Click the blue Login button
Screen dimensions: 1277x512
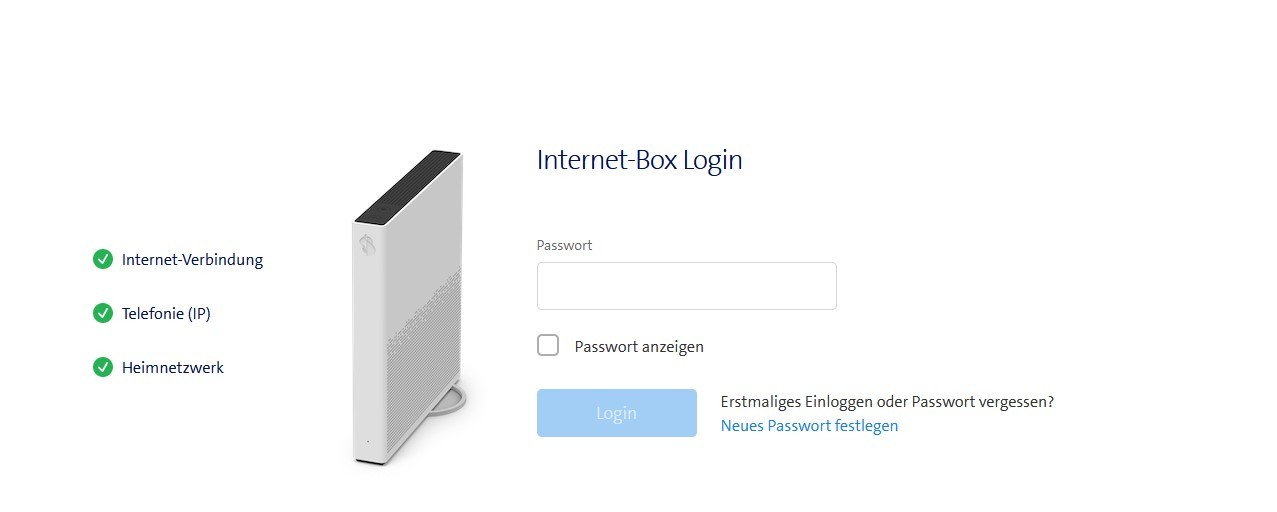point(617,413)
